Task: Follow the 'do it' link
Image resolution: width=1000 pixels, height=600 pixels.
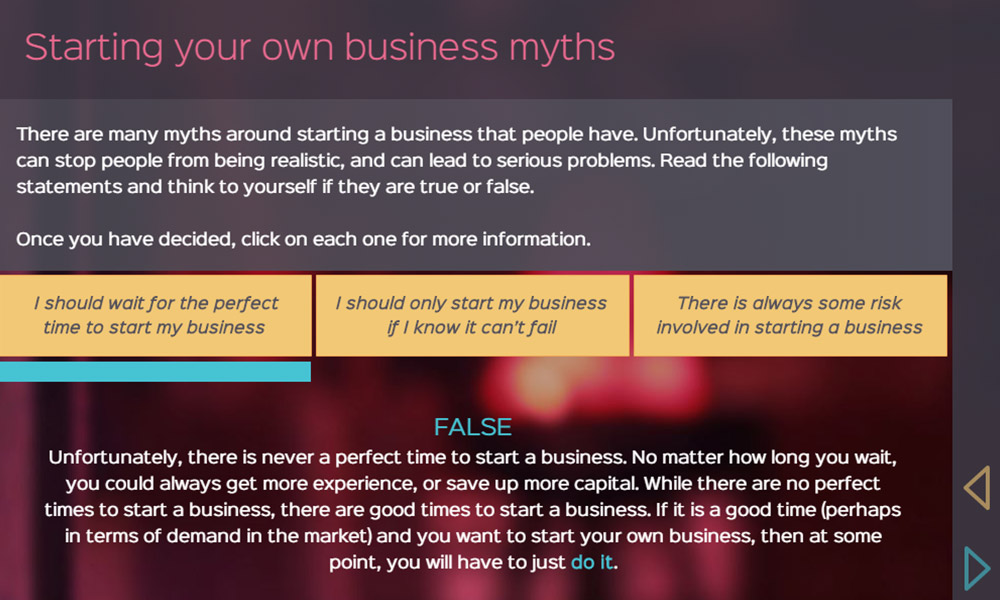Action: coord(591,562)
